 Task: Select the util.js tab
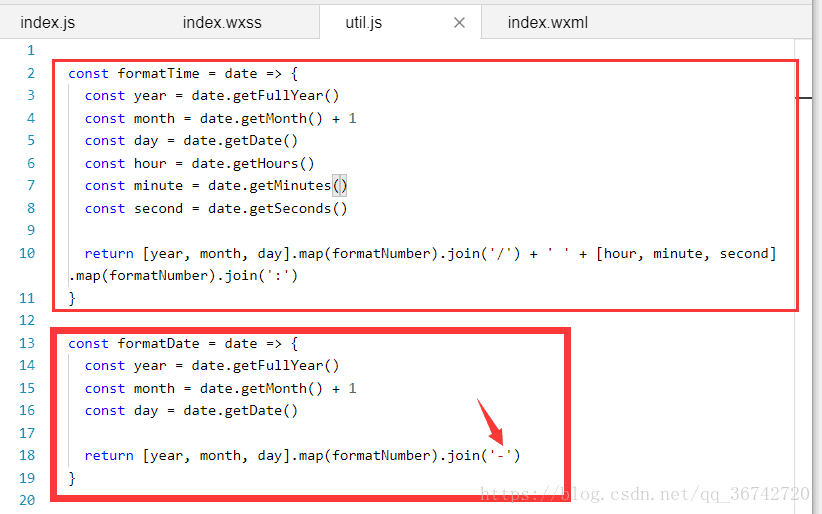[363, 23]
